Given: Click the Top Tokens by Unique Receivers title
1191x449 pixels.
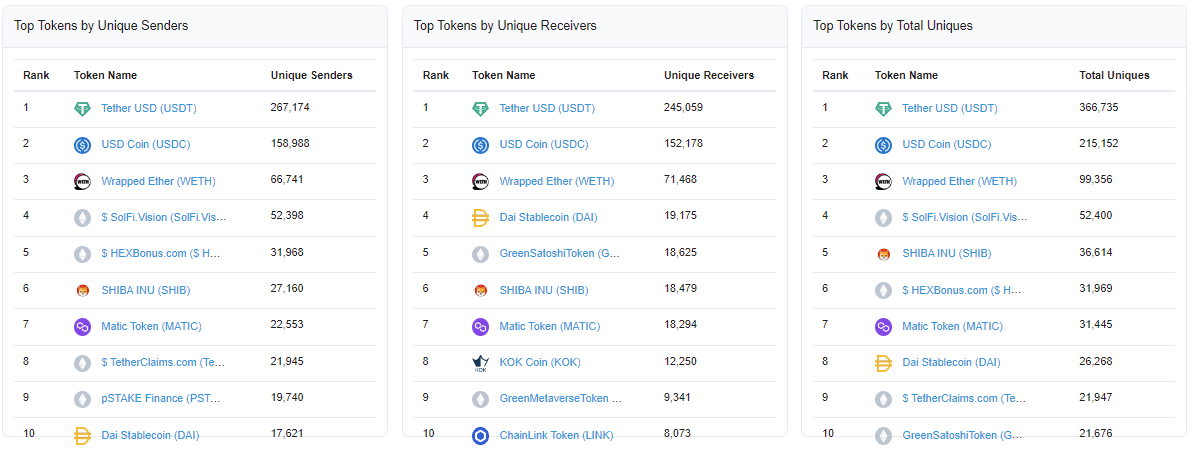Looking at the screenshot, I should pos(505,26).
